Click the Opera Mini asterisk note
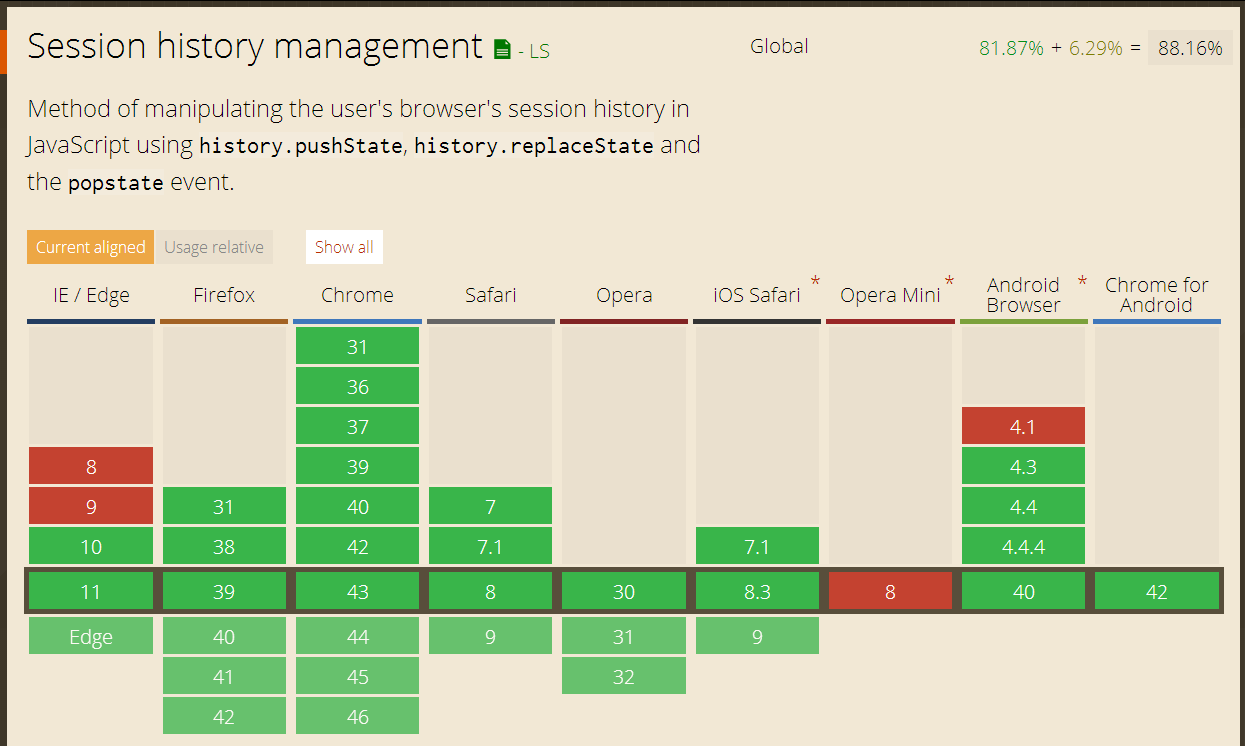Viewport: 1245px width, 746px height. pos(949,282)
